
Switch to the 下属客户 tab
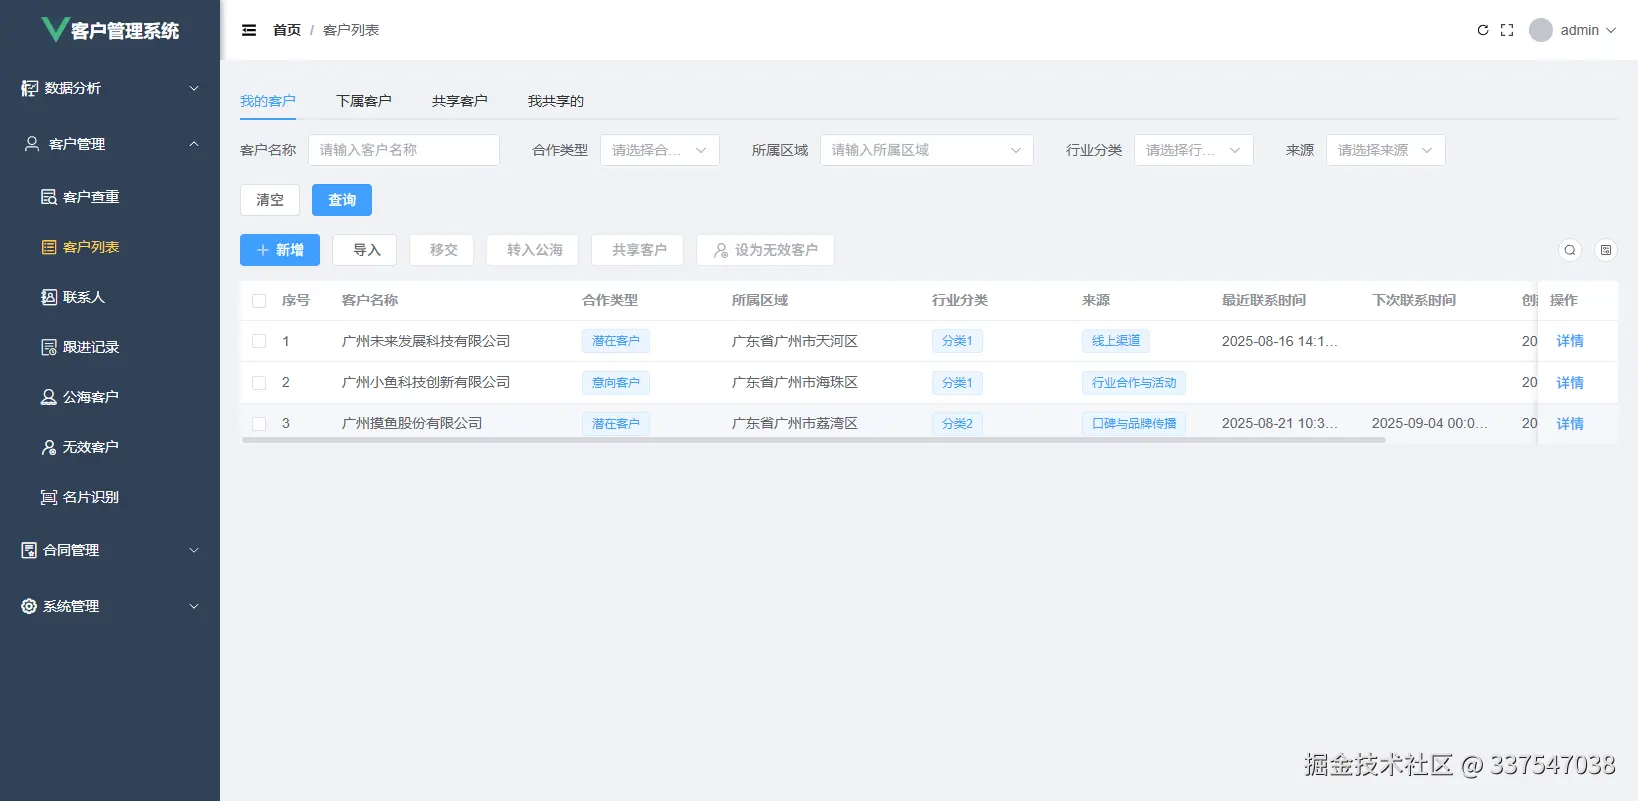(364, 101)
